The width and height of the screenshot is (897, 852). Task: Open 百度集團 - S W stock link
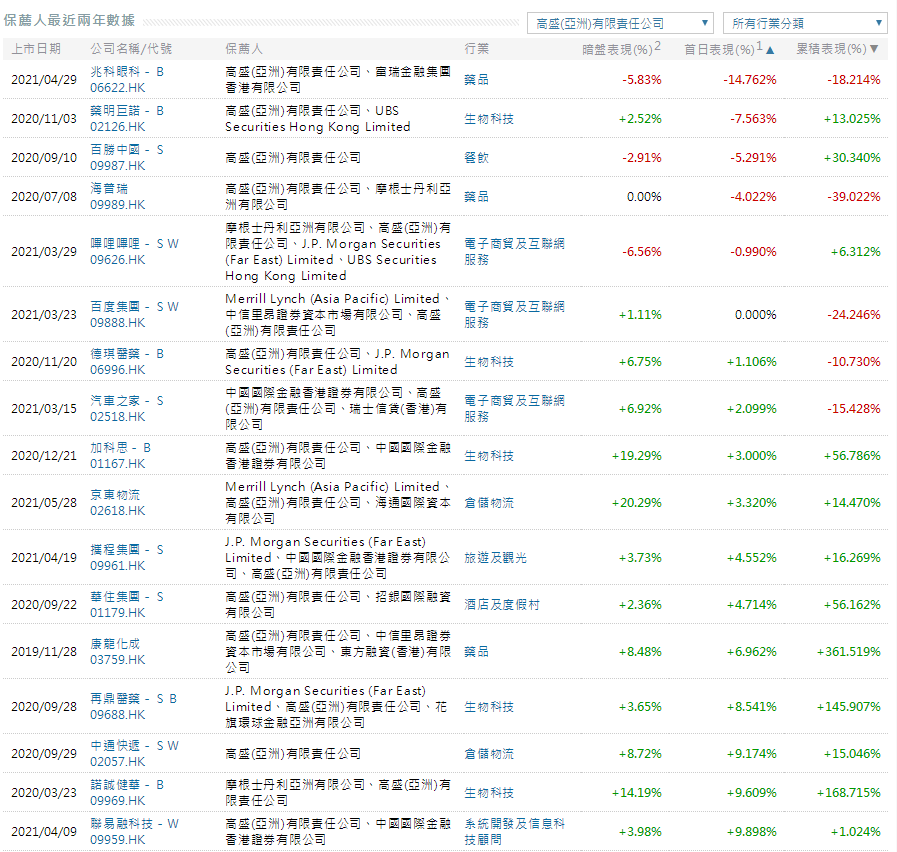[x=134, y=306]
